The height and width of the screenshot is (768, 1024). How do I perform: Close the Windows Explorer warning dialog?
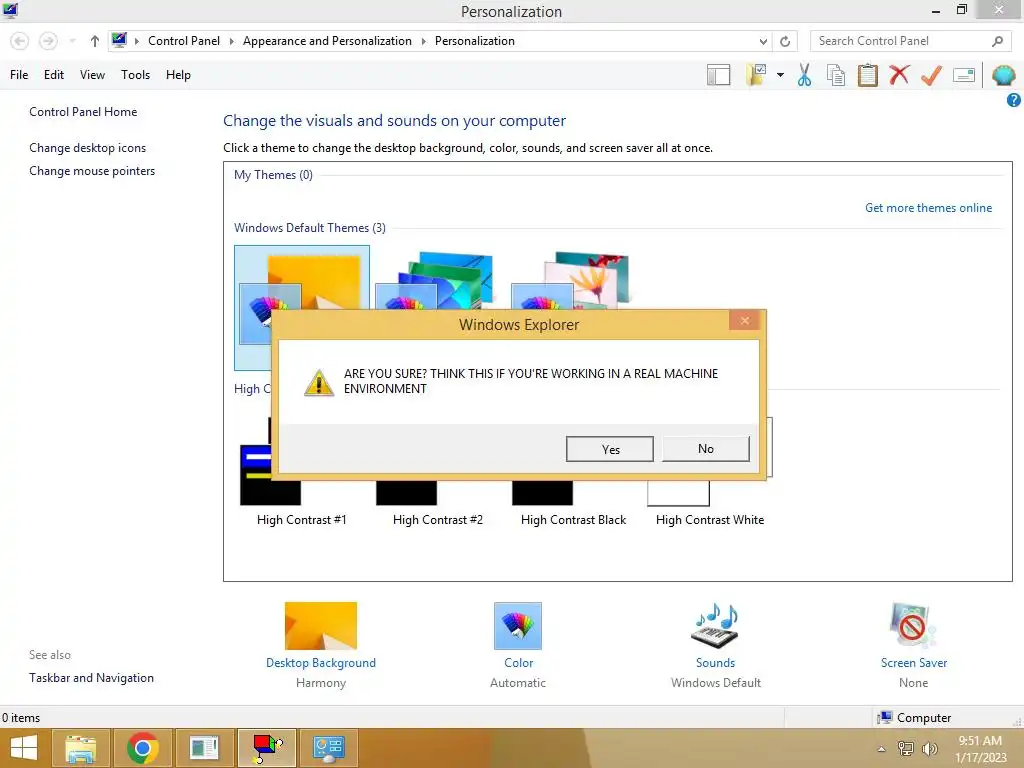pyautogui.click(x=744, y=321)
